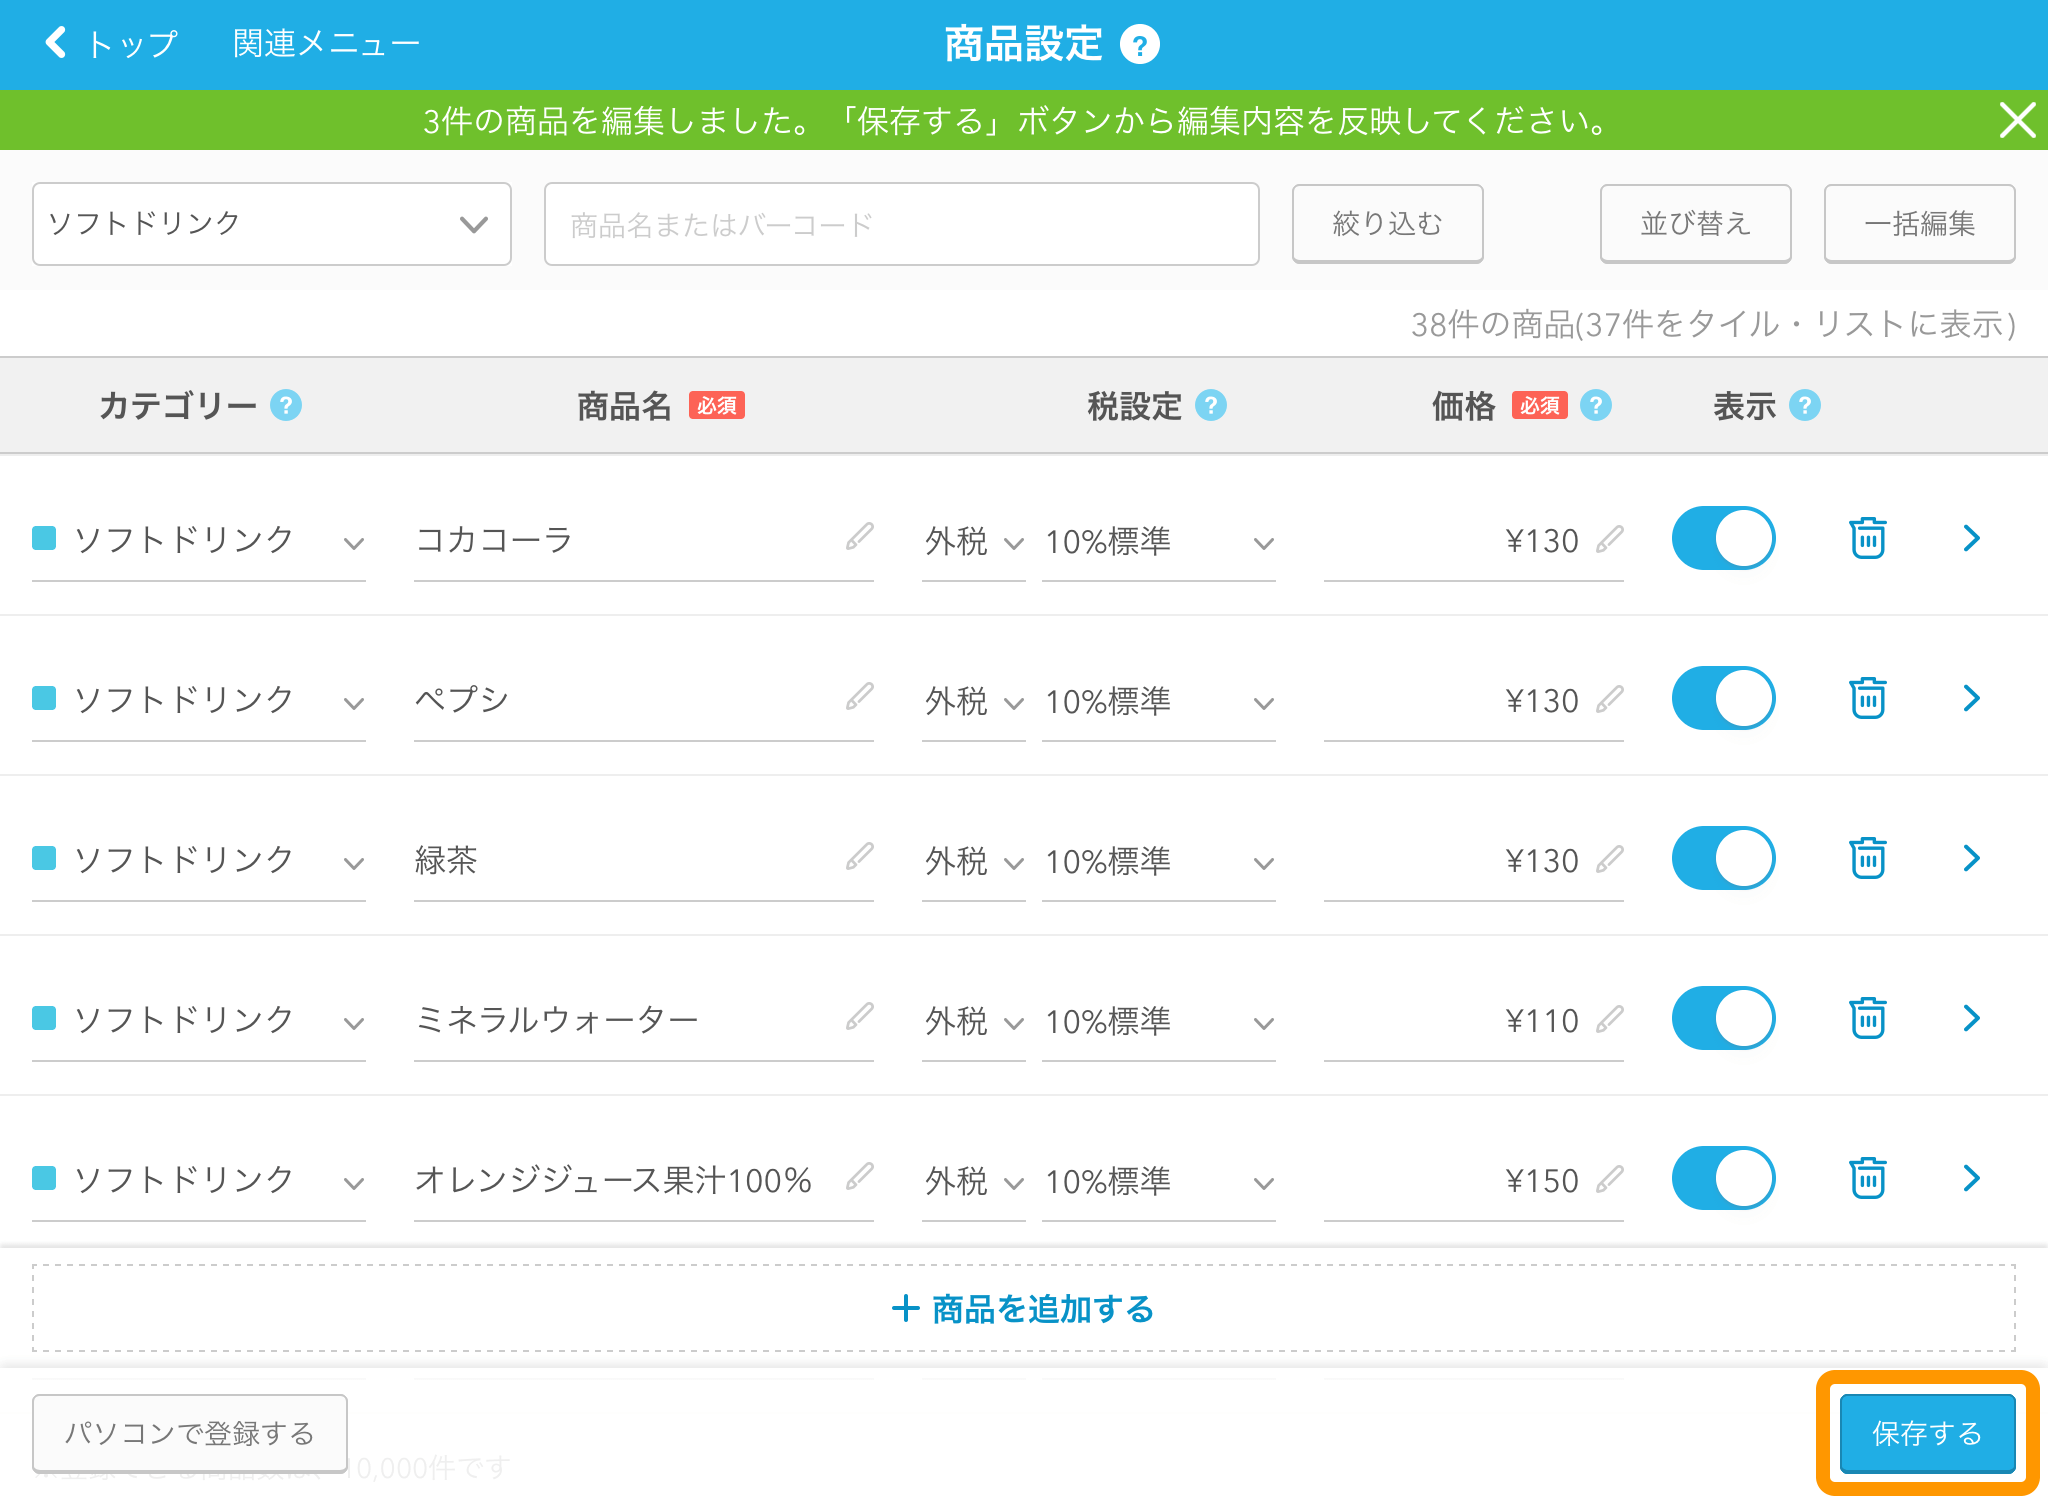Image resolution: width=2048 pixels, height=1496 pixels.
Task: Click the 絞り込む filter button
Action: pos(1387,223)
